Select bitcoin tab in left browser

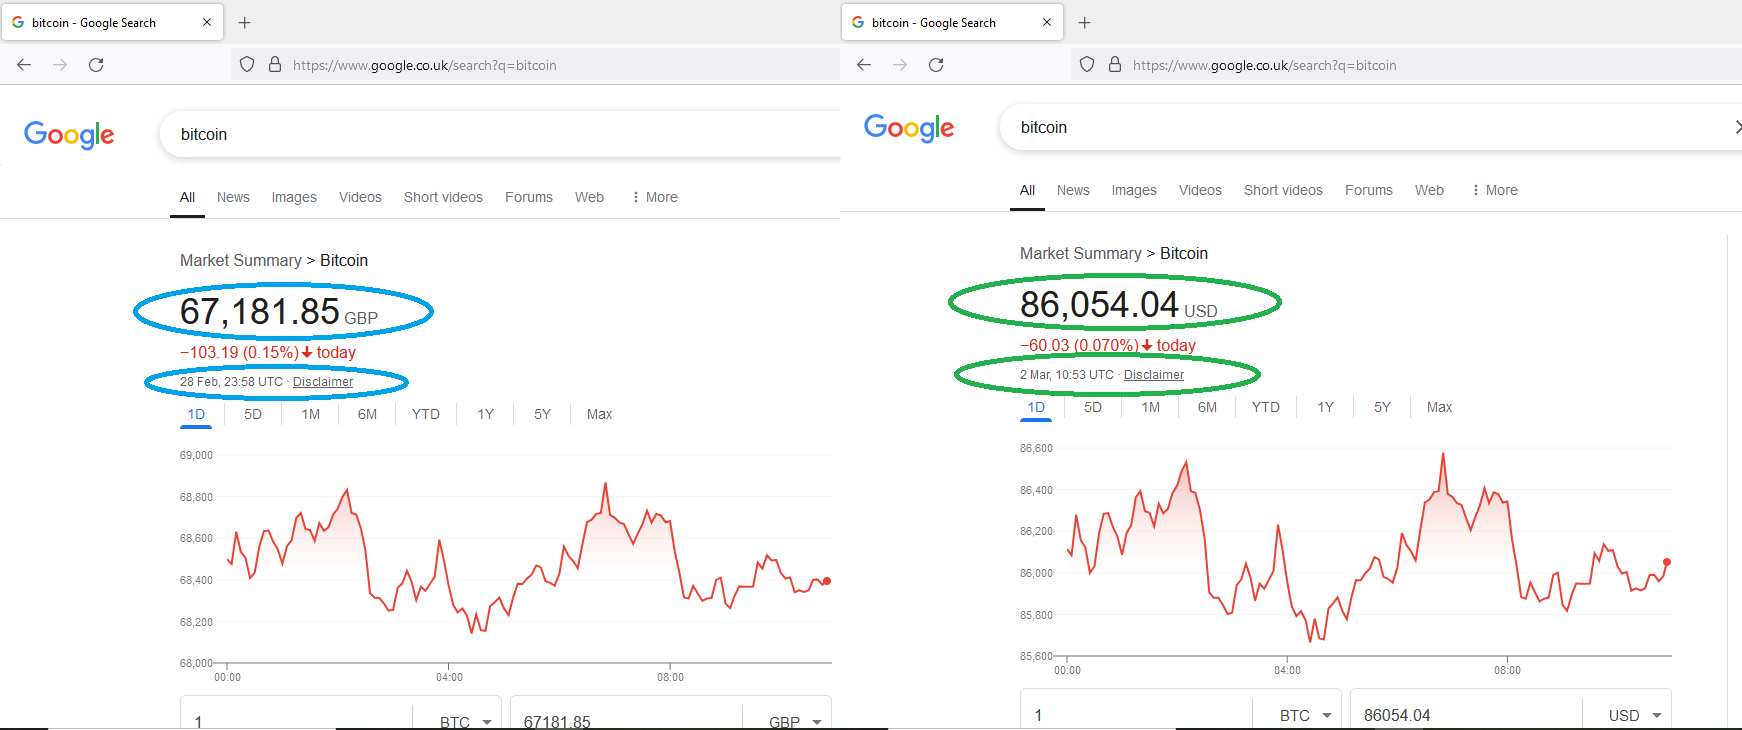pos(112,22)
